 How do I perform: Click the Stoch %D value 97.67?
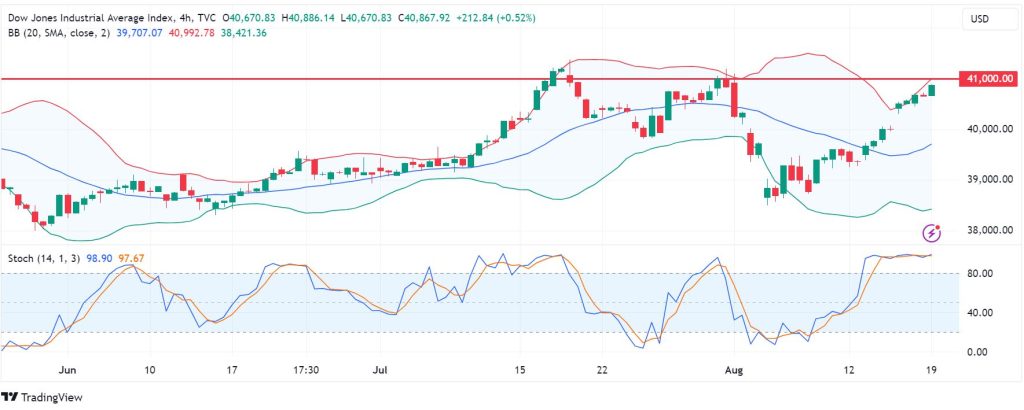point(129,259)
